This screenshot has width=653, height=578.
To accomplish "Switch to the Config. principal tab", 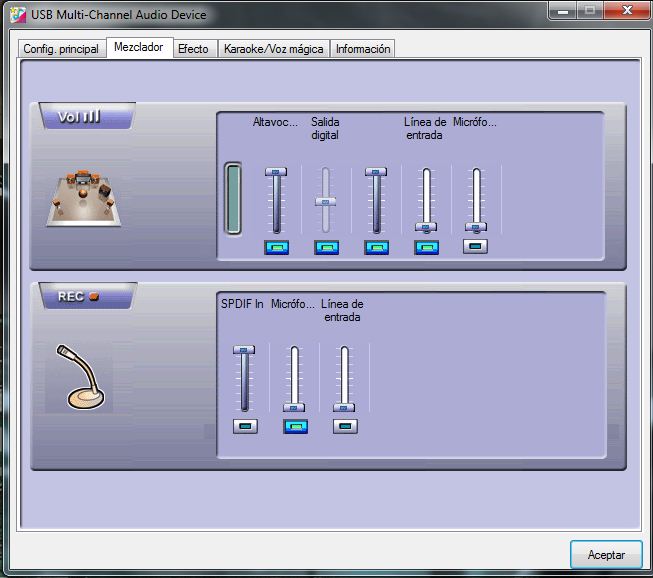I will [61, 49].
